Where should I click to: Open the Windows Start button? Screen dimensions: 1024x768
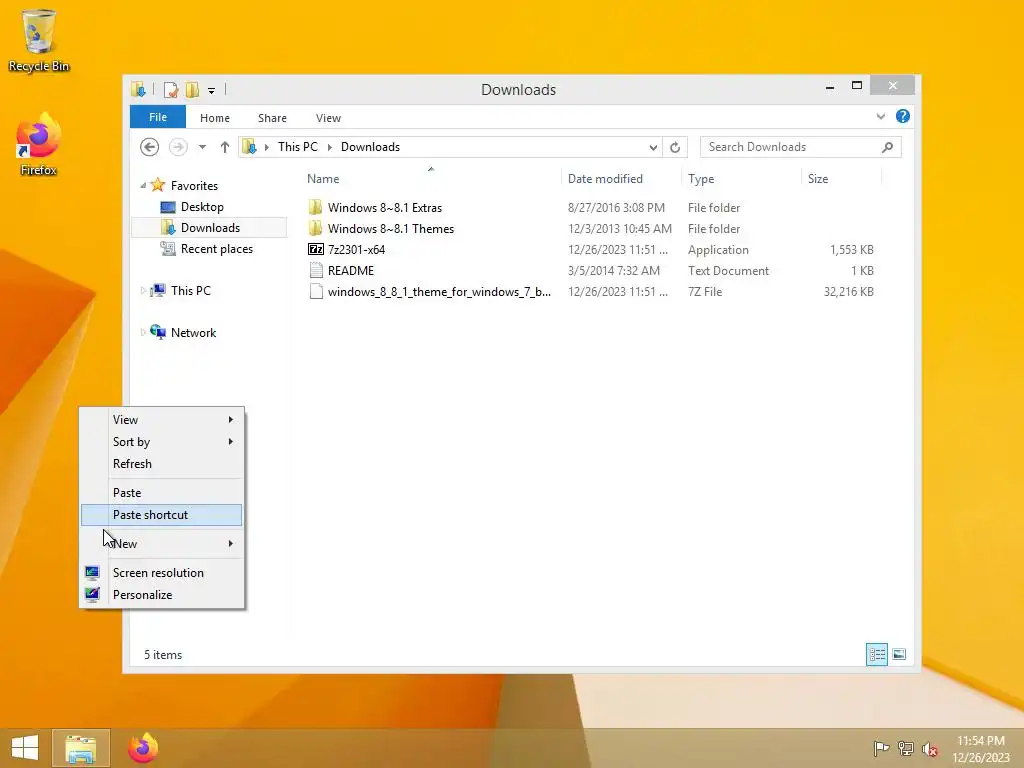click(25, 748)
